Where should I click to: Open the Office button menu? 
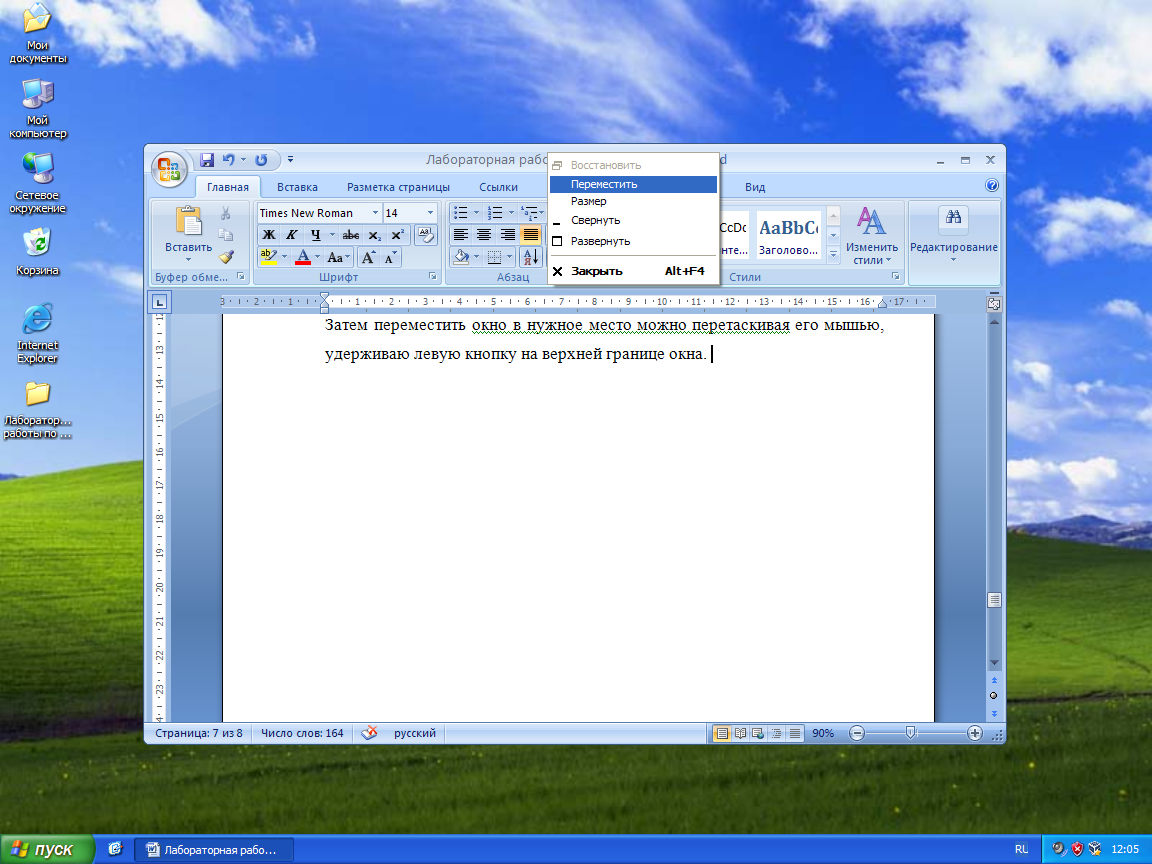tap(169, 170)
